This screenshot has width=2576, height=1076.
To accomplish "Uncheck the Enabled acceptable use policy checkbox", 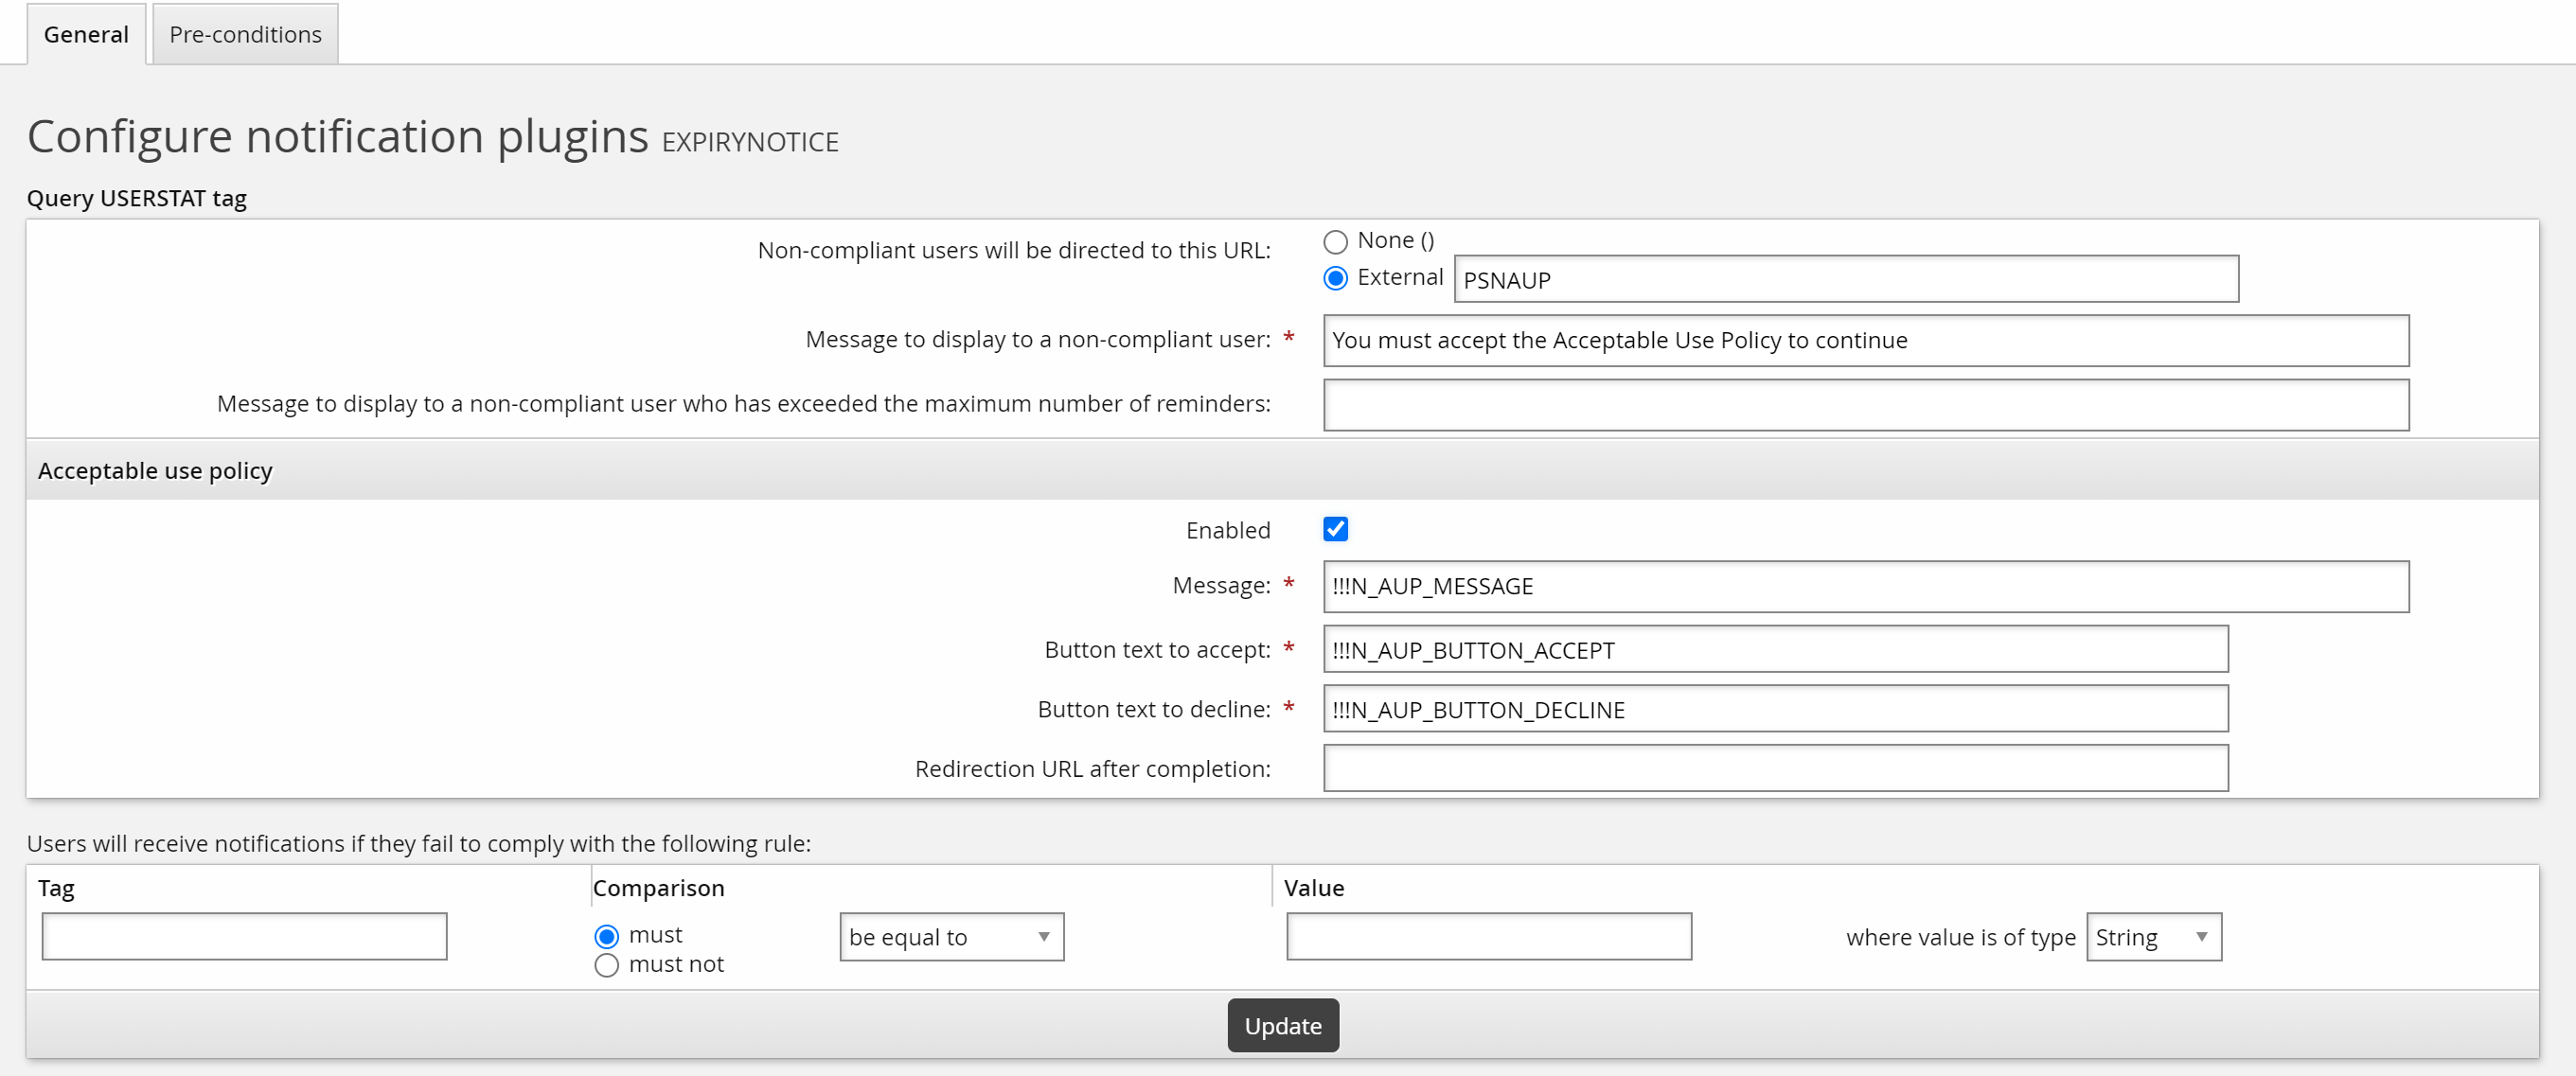I will coord(1335,529).
